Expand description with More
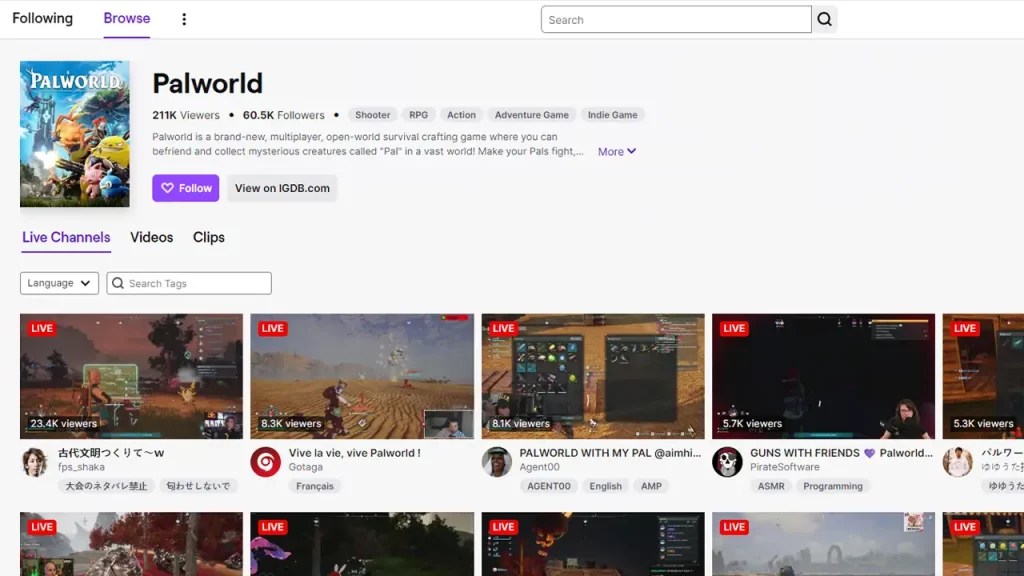The height and width of the screenshot is (576, 1024). click(x=616, y=152)
